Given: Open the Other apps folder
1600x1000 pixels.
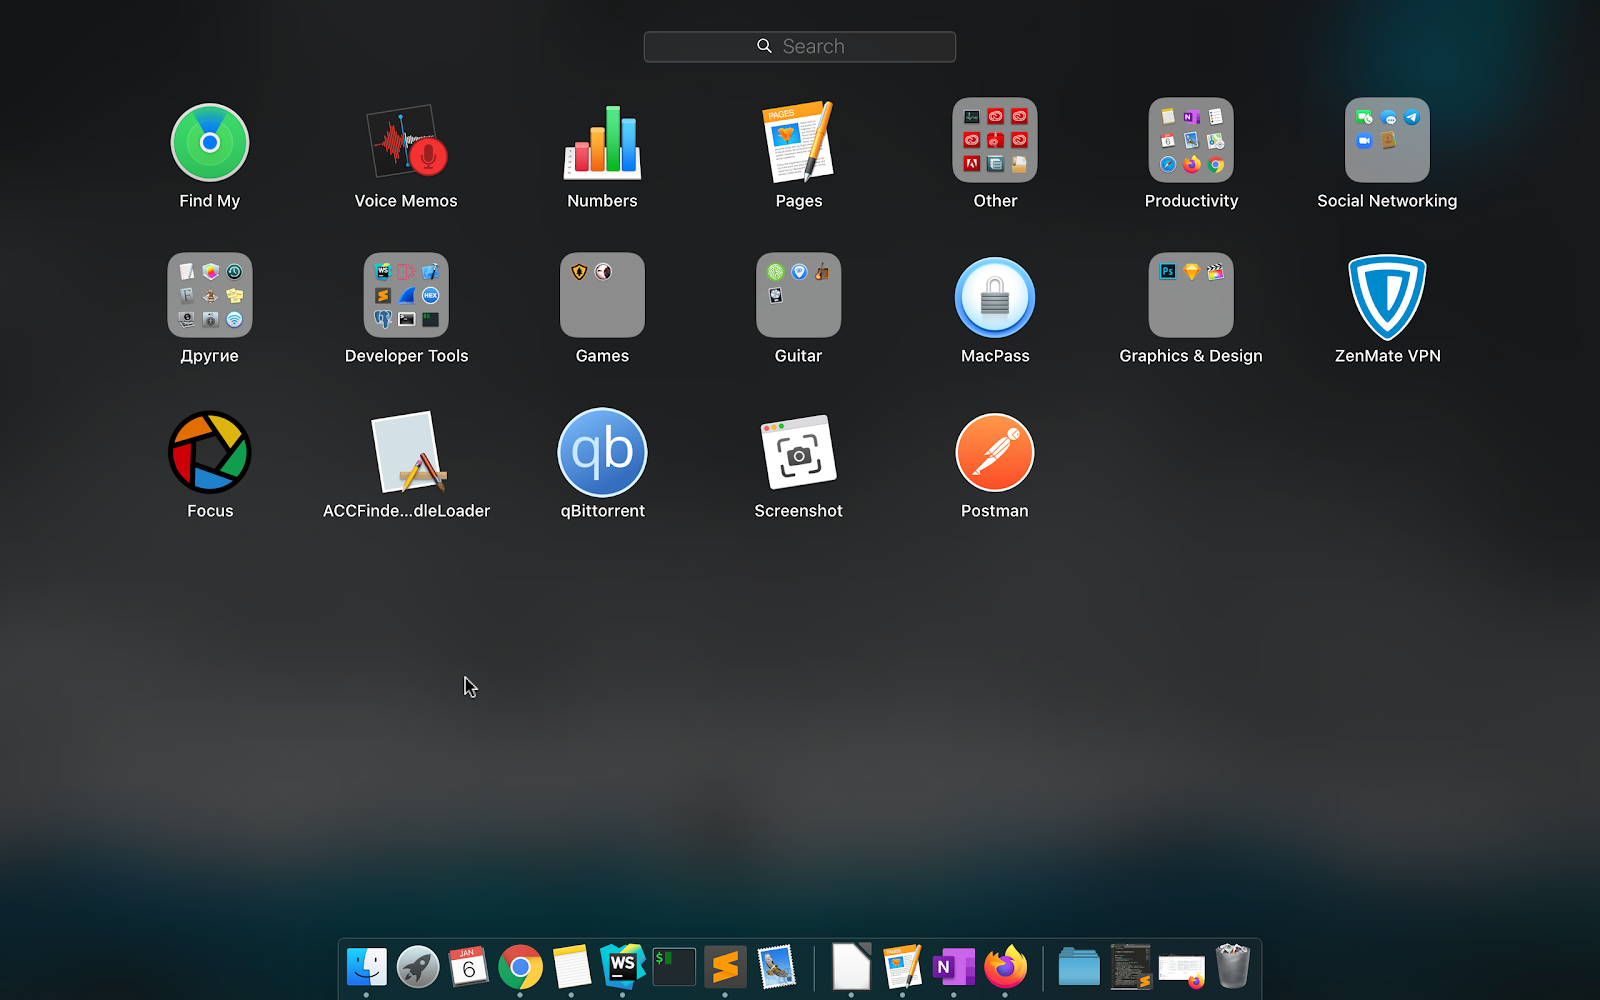Looking at the screenshot, I should pyautogui.click(x=995, y=140).
